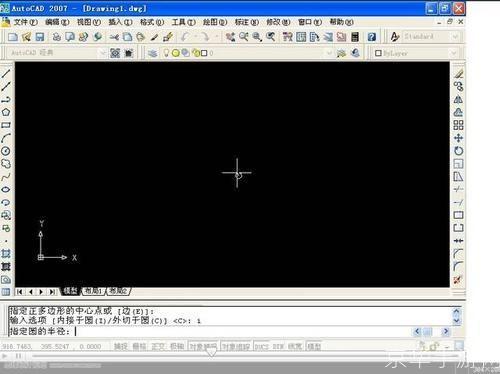Click the Save icon in Standard toolbar
The width and height of the screenshot is (500, 374).
click(x=40, y=37)
